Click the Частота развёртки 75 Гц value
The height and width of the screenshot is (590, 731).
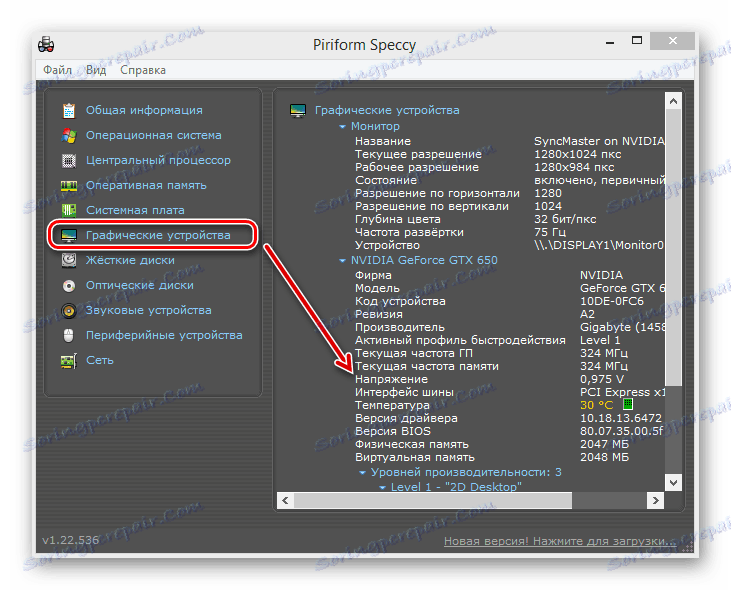click(x=550, y=232)
